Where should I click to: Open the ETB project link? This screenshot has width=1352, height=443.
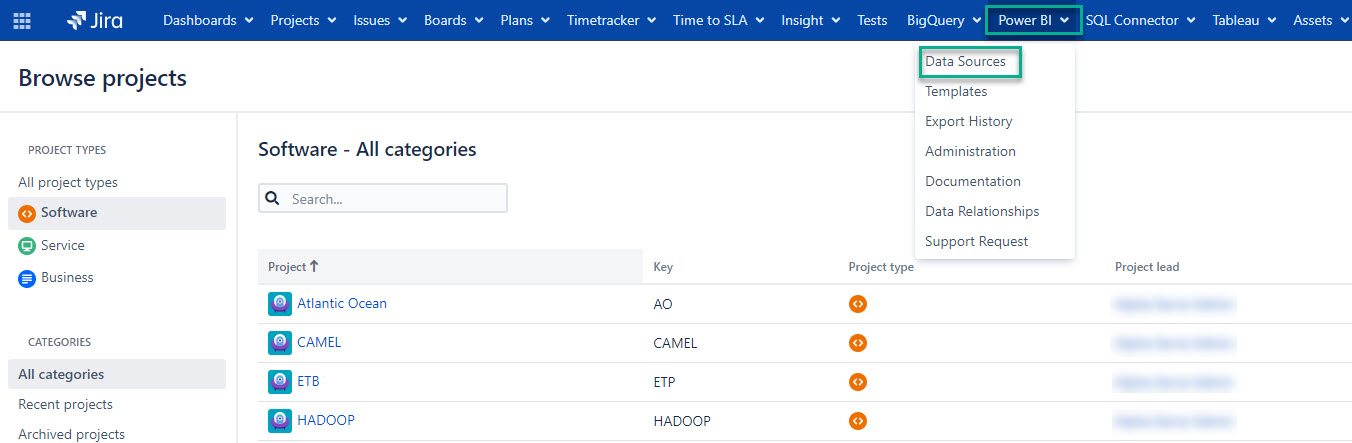click(x=308, y=382)
